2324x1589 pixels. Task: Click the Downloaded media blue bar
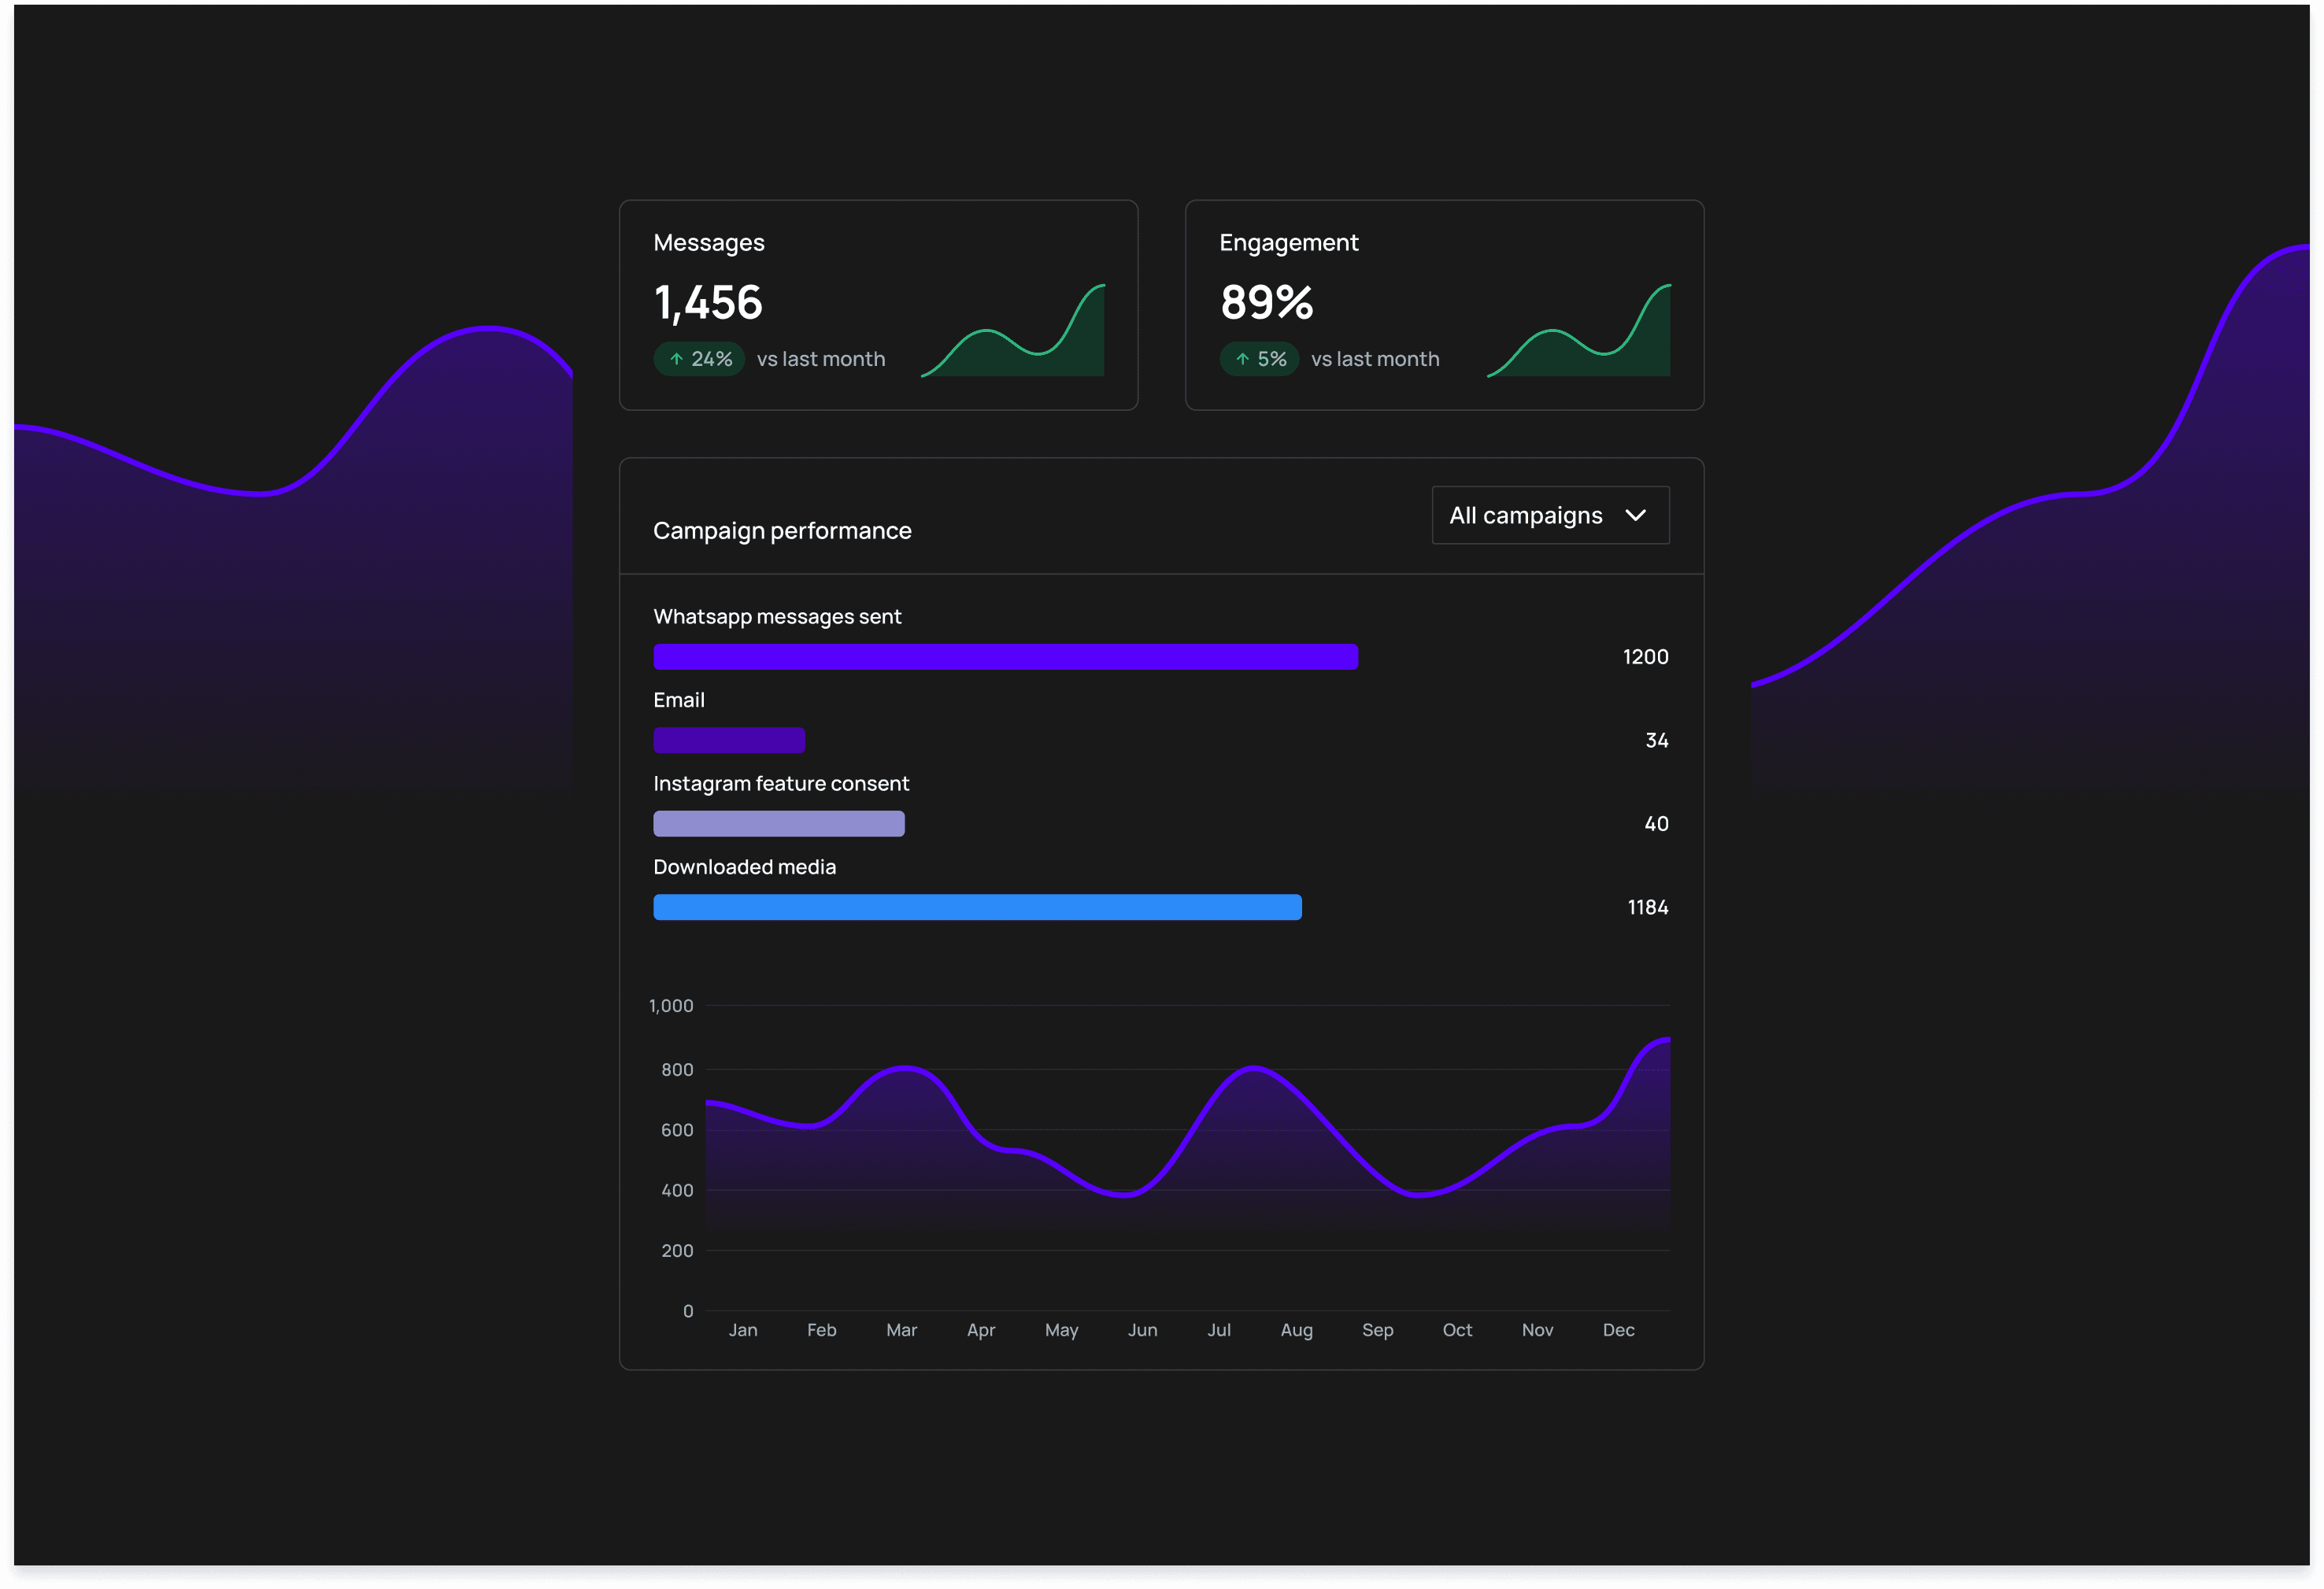[977, 907]
